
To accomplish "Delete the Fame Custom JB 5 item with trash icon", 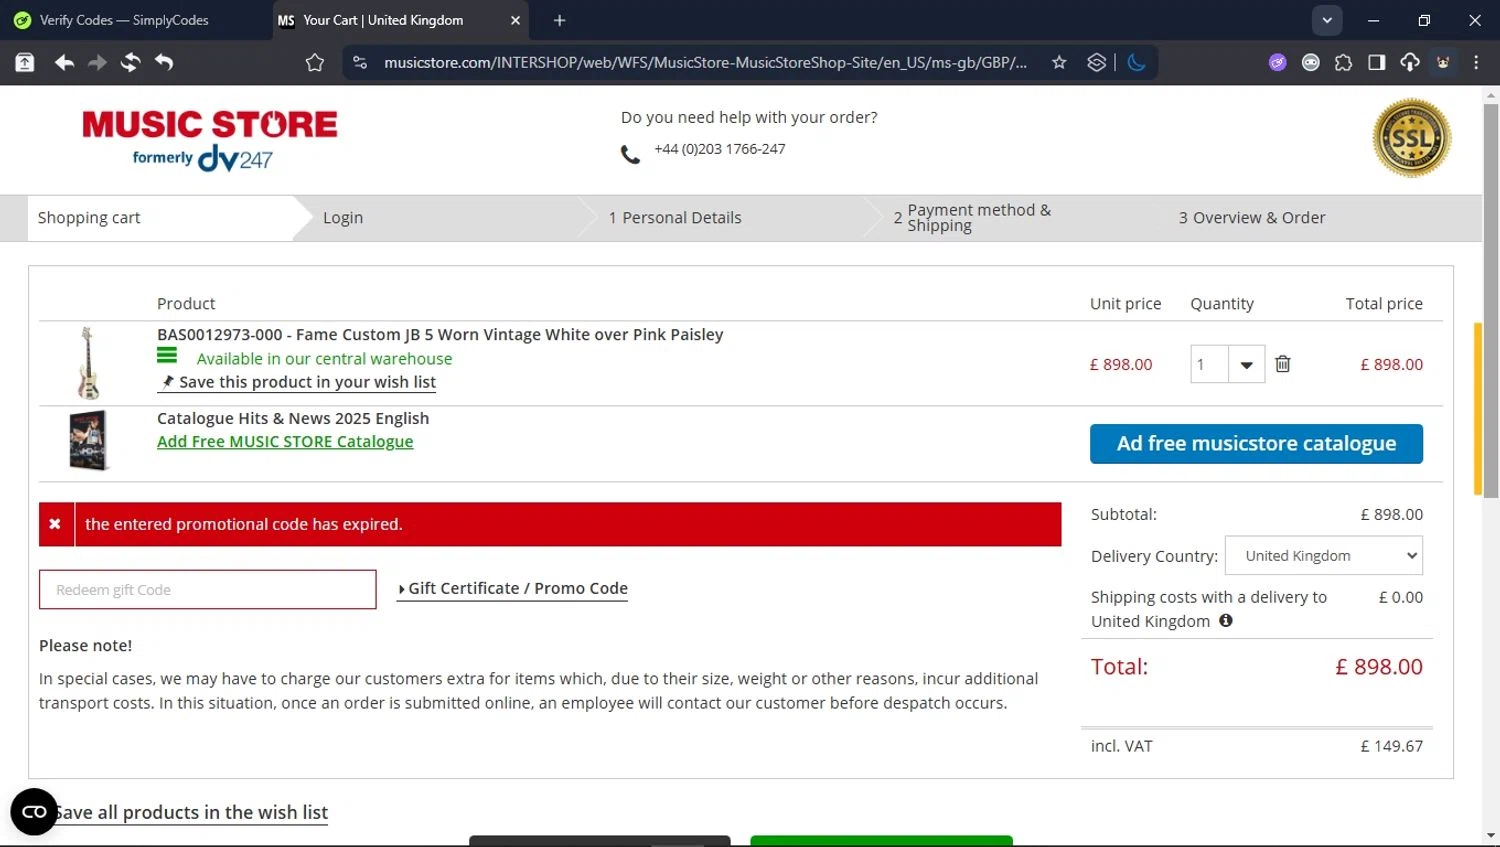I will [x=1283, y=364].
